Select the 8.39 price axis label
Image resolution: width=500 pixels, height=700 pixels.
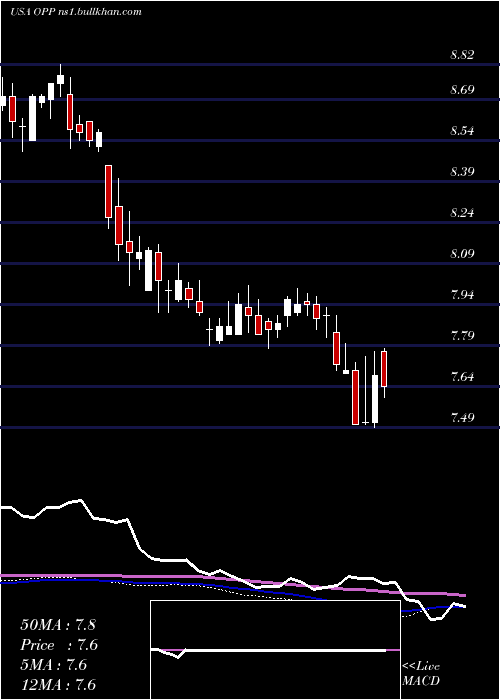click(462, 172)
